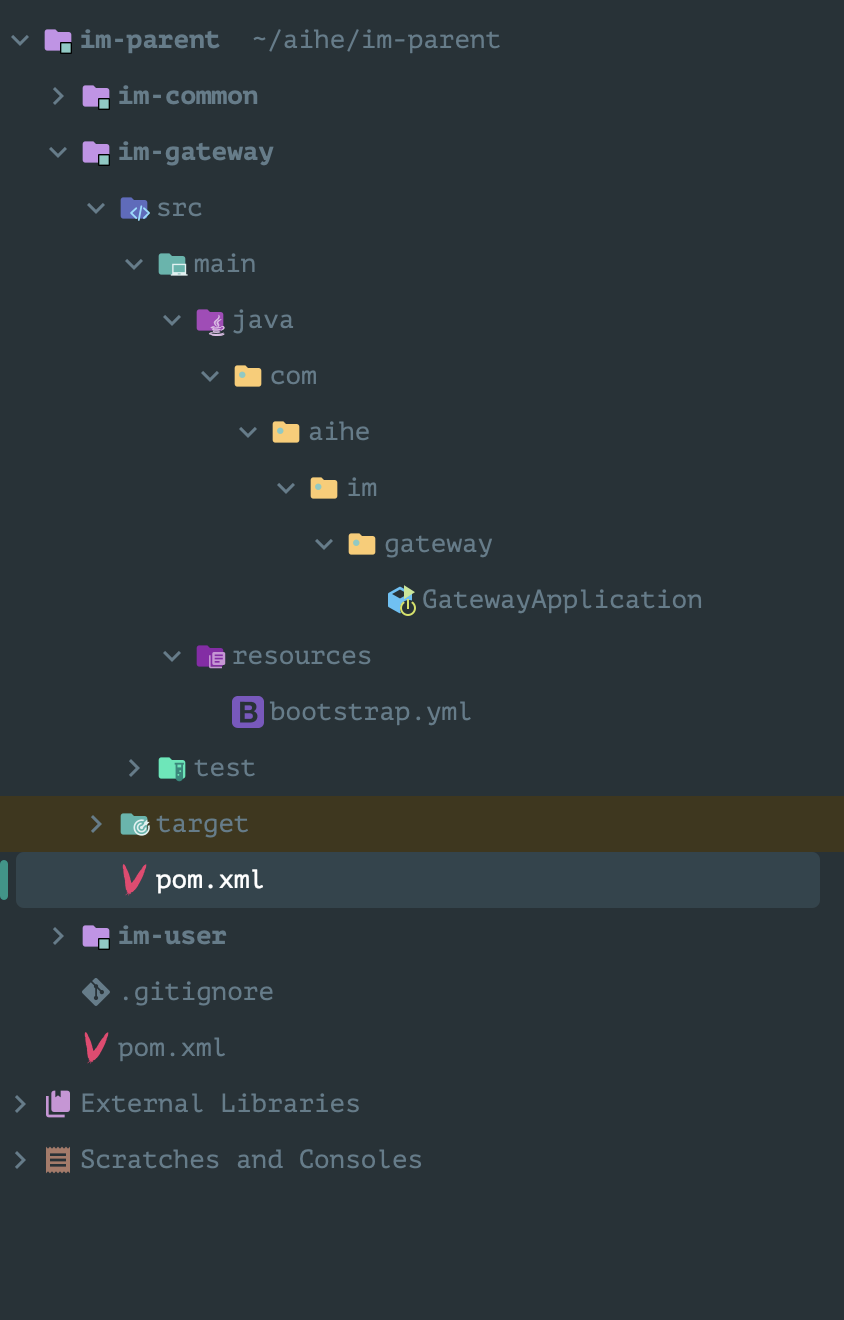Viewport: 844px width, 1320px height.
Task: Select External Libraries label
Action: coord(220,1104)
